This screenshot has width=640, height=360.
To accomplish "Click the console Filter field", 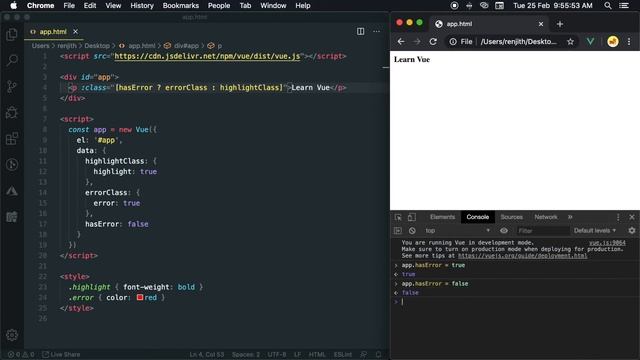I will (542, 231).
